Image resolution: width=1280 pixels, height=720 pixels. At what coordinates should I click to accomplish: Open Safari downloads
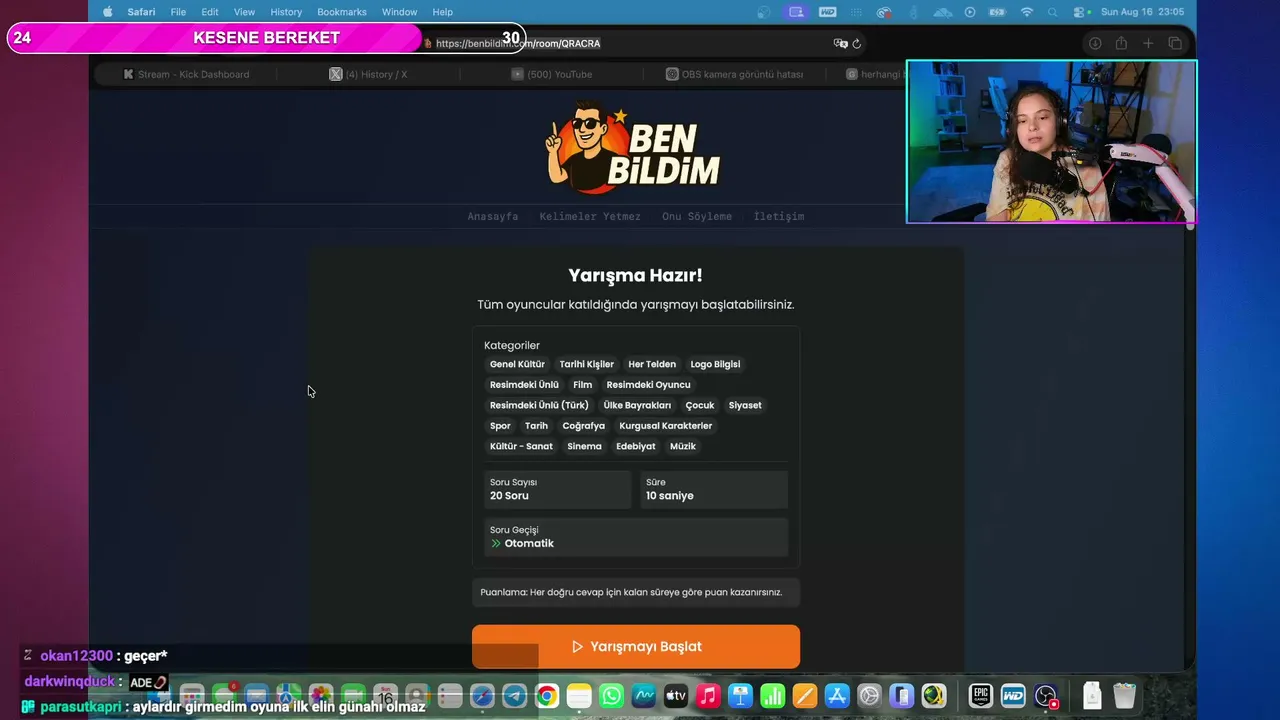[1095, 44]
